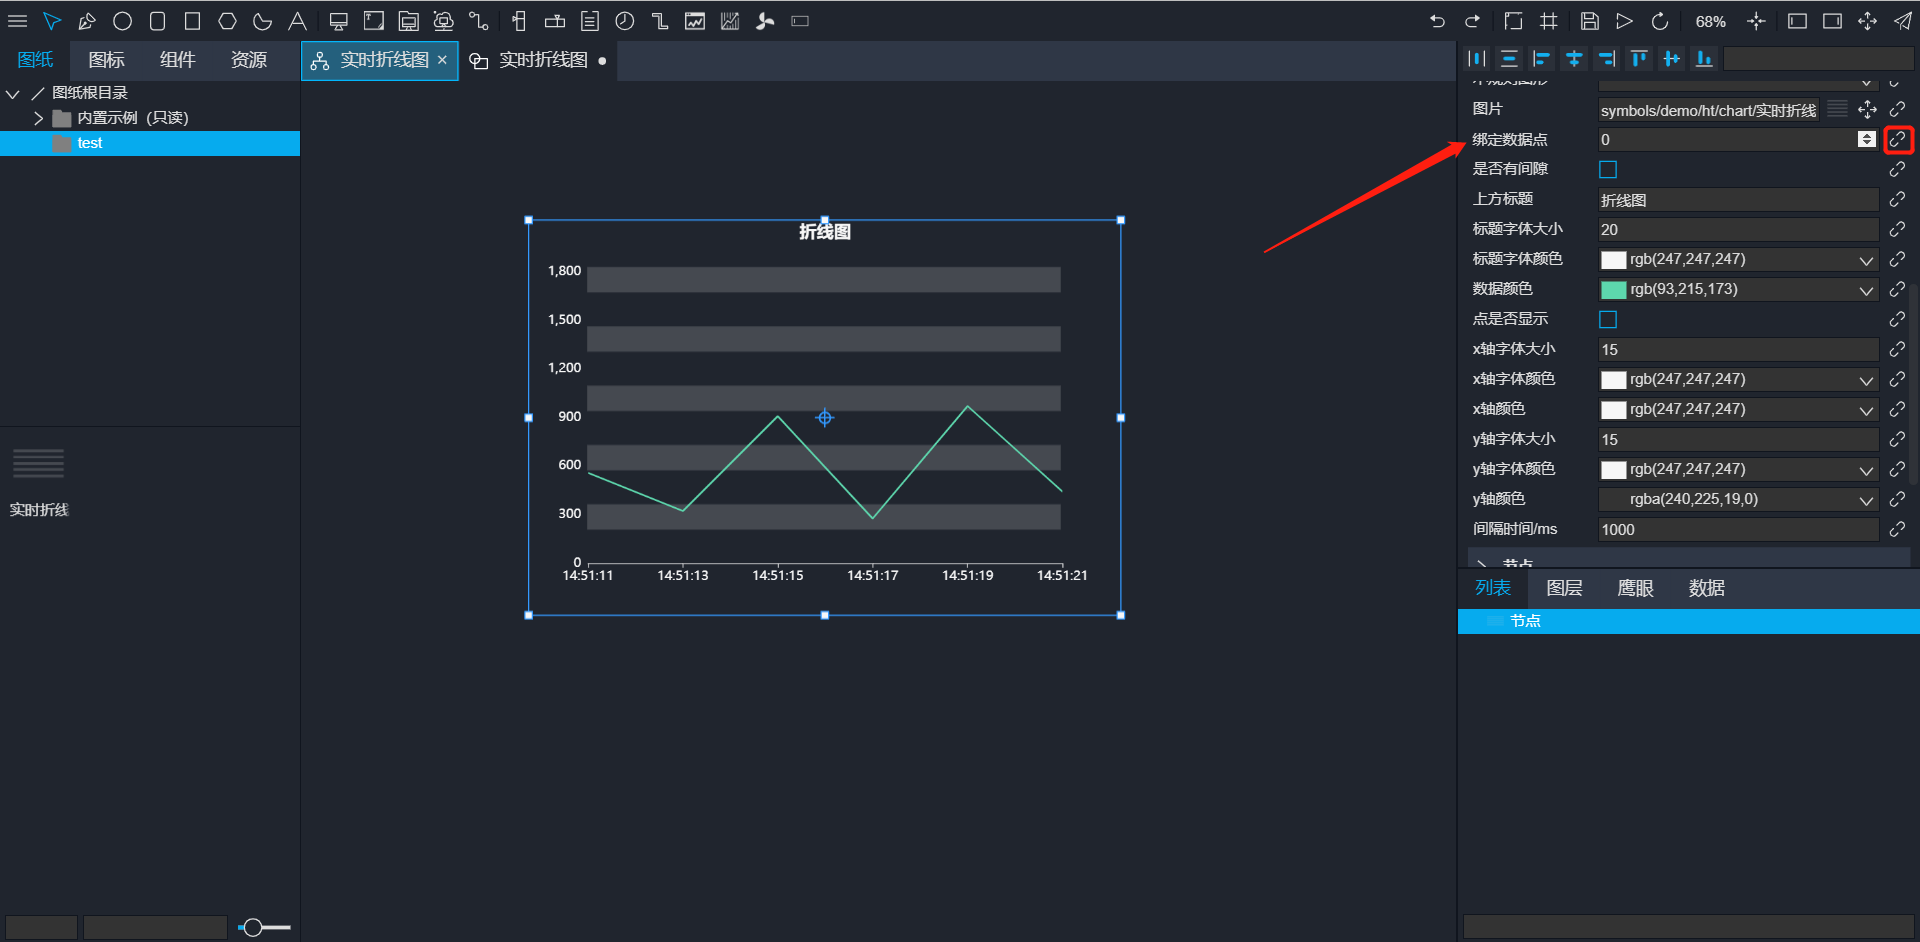Viewport: 1920px width, 942px height.
Task: Click the preview play icon
Action: [x=1624, y=21]
